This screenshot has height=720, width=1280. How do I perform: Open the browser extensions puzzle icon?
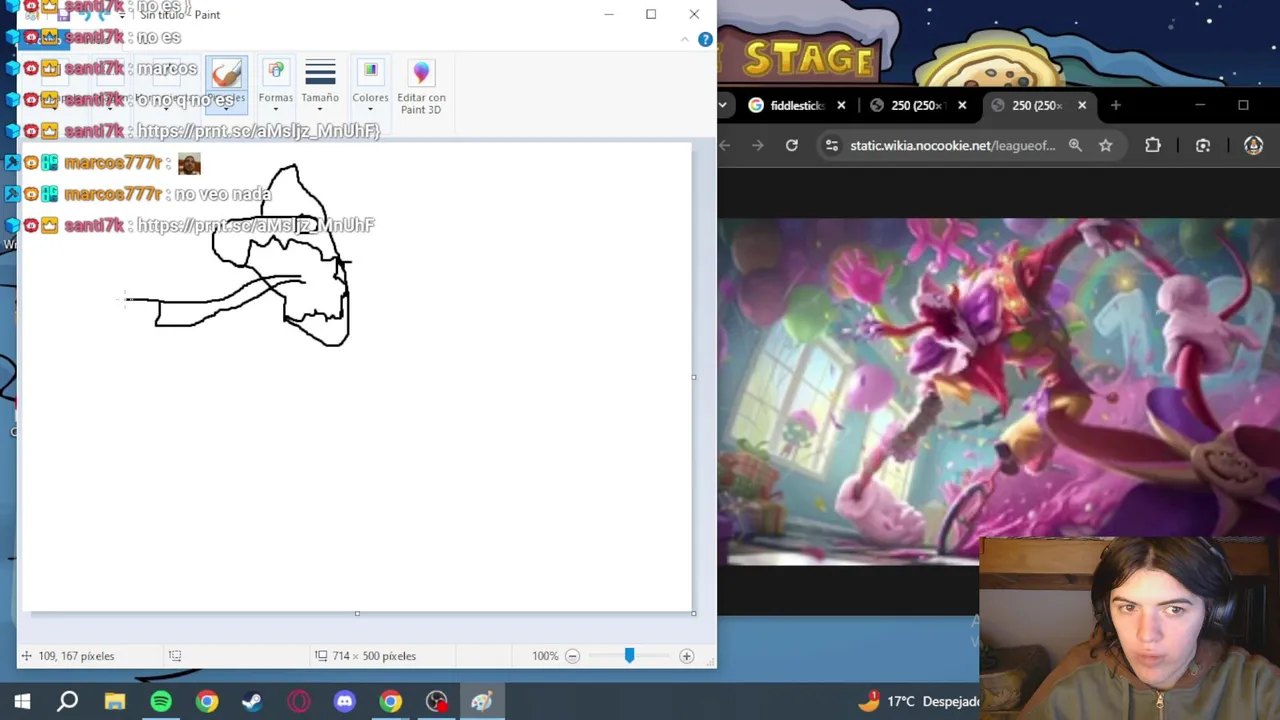click(x=1153, y=146)
